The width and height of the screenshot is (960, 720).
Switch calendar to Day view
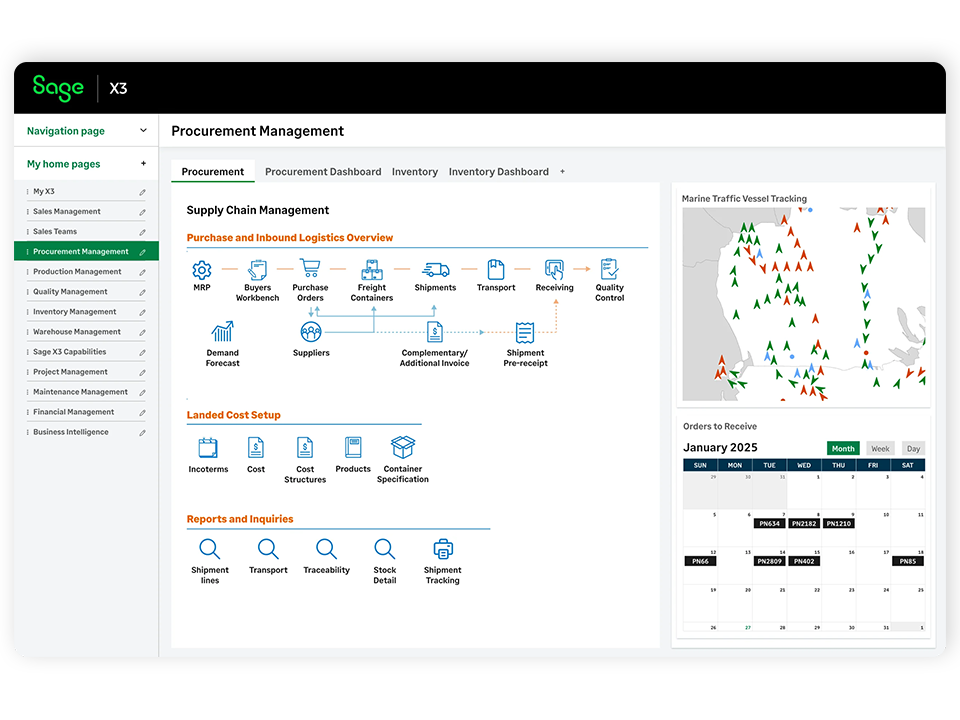(913, 449)
